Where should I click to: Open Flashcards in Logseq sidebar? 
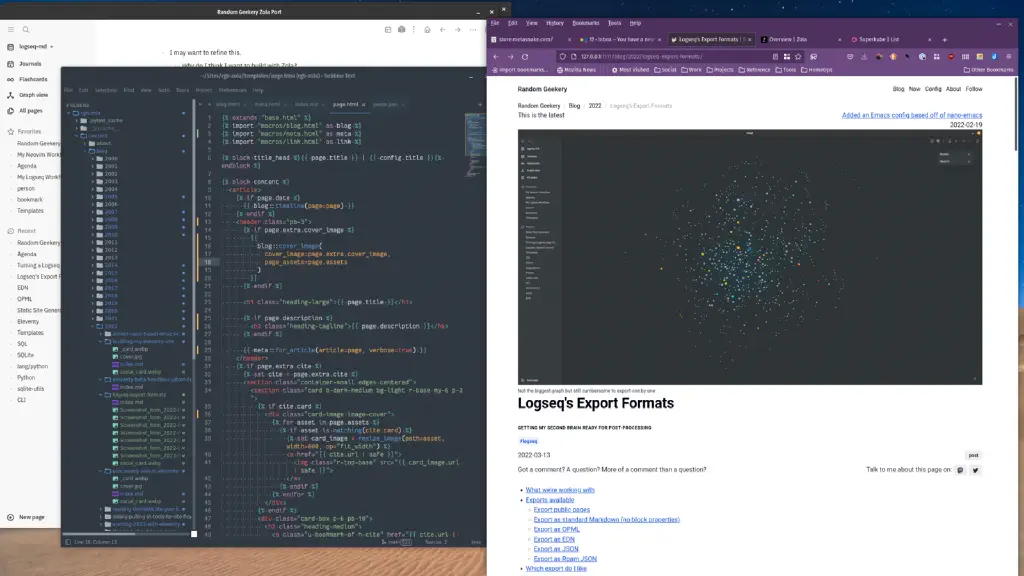tap(33, 79)
